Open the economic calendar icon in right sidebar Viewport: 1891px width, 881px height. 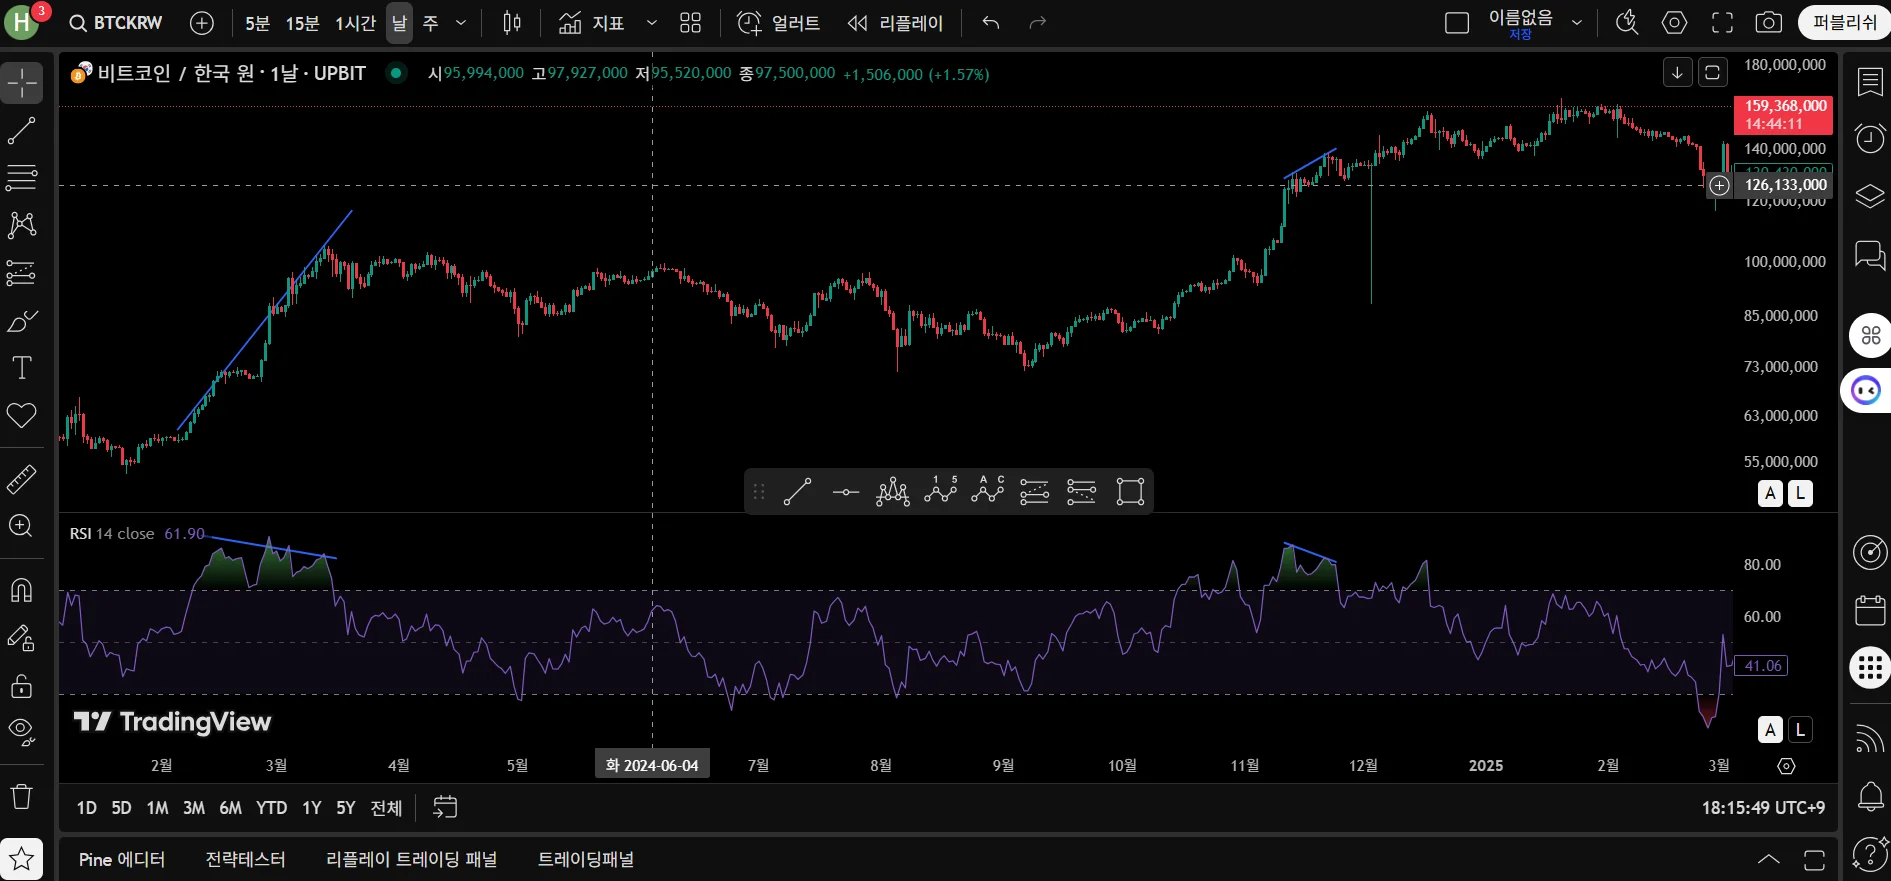[1870, 609]
